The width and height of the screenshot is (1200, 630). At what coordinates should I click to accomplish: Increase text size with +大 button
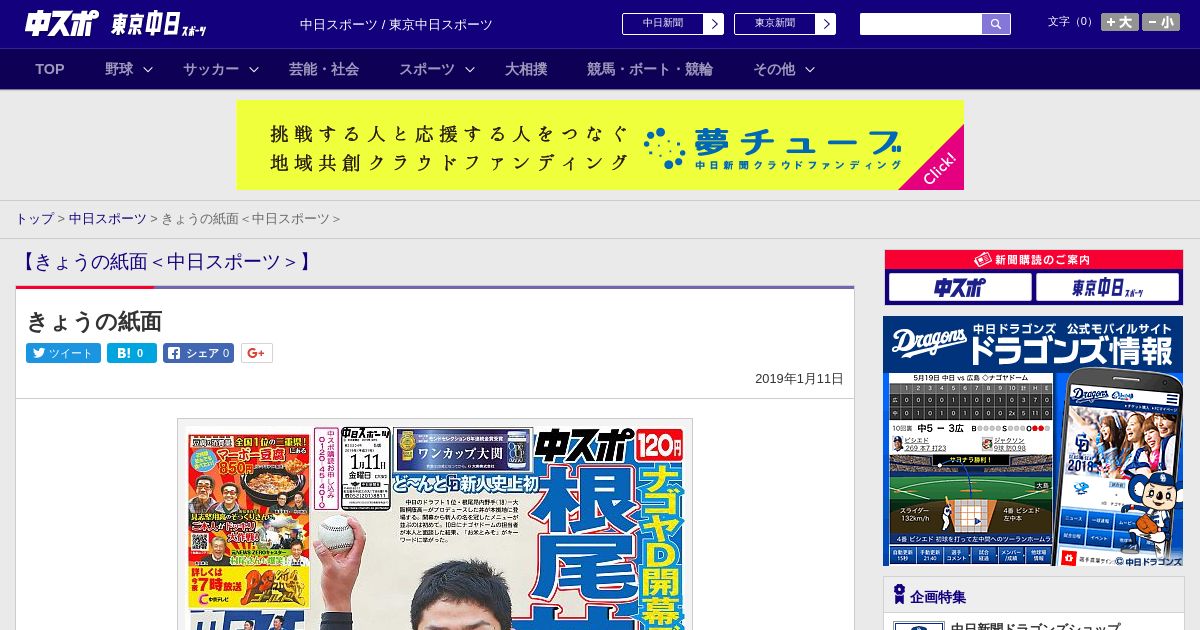(x=1120, y=22)
